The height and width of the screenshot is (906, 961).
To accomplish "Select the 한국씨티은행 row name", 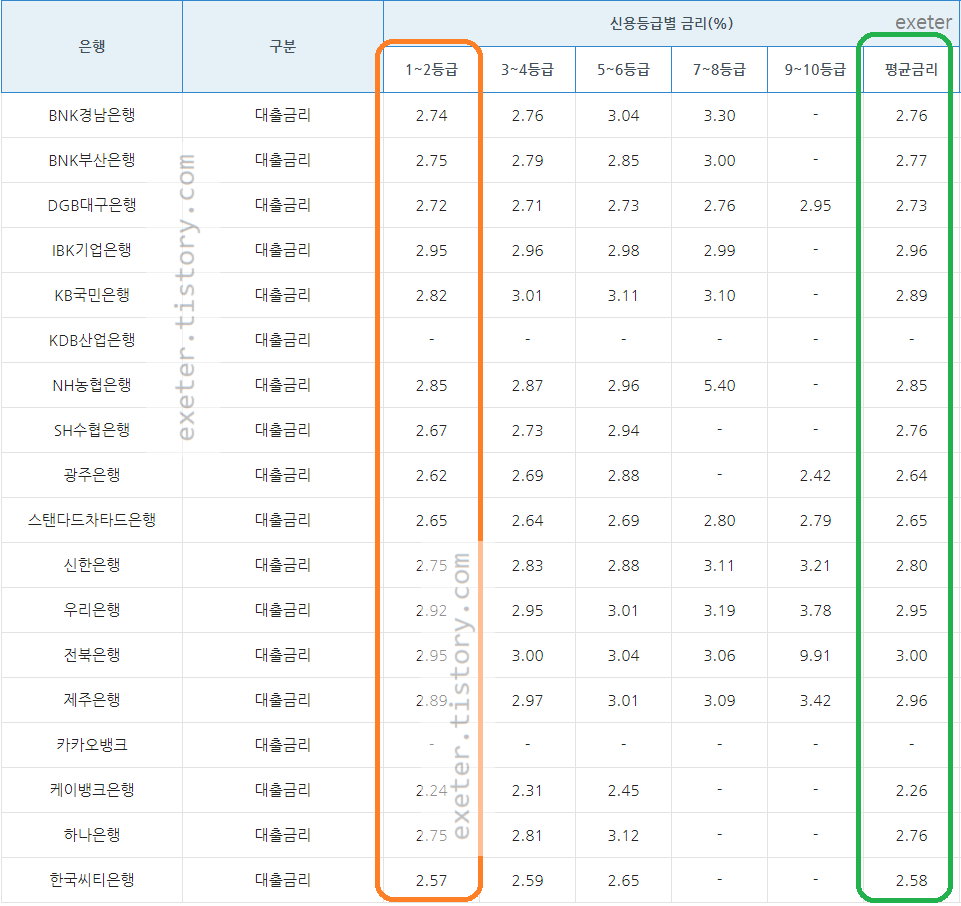I will pos(92,880).
